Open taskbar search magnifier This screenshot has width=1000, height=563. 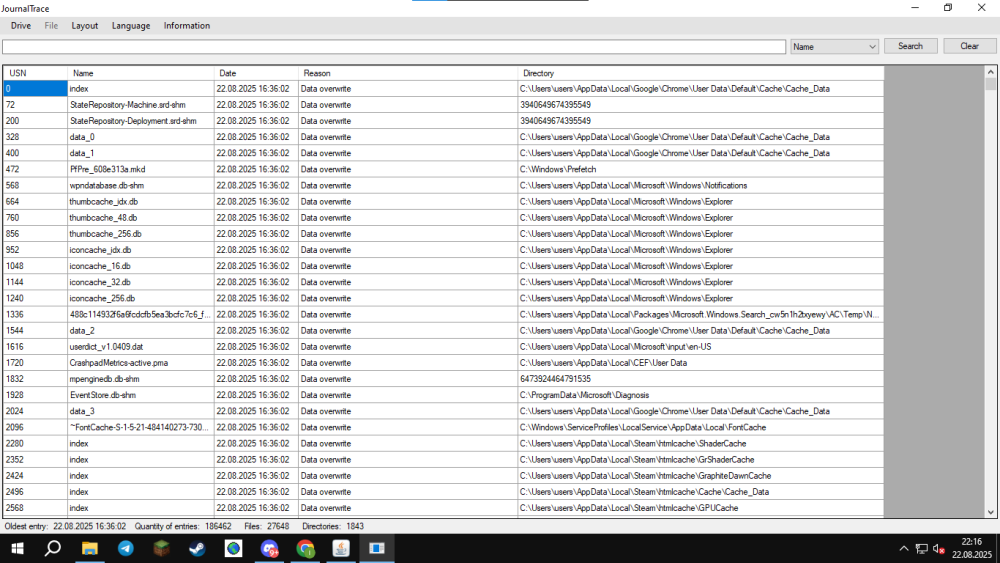(x=53, y=548)
